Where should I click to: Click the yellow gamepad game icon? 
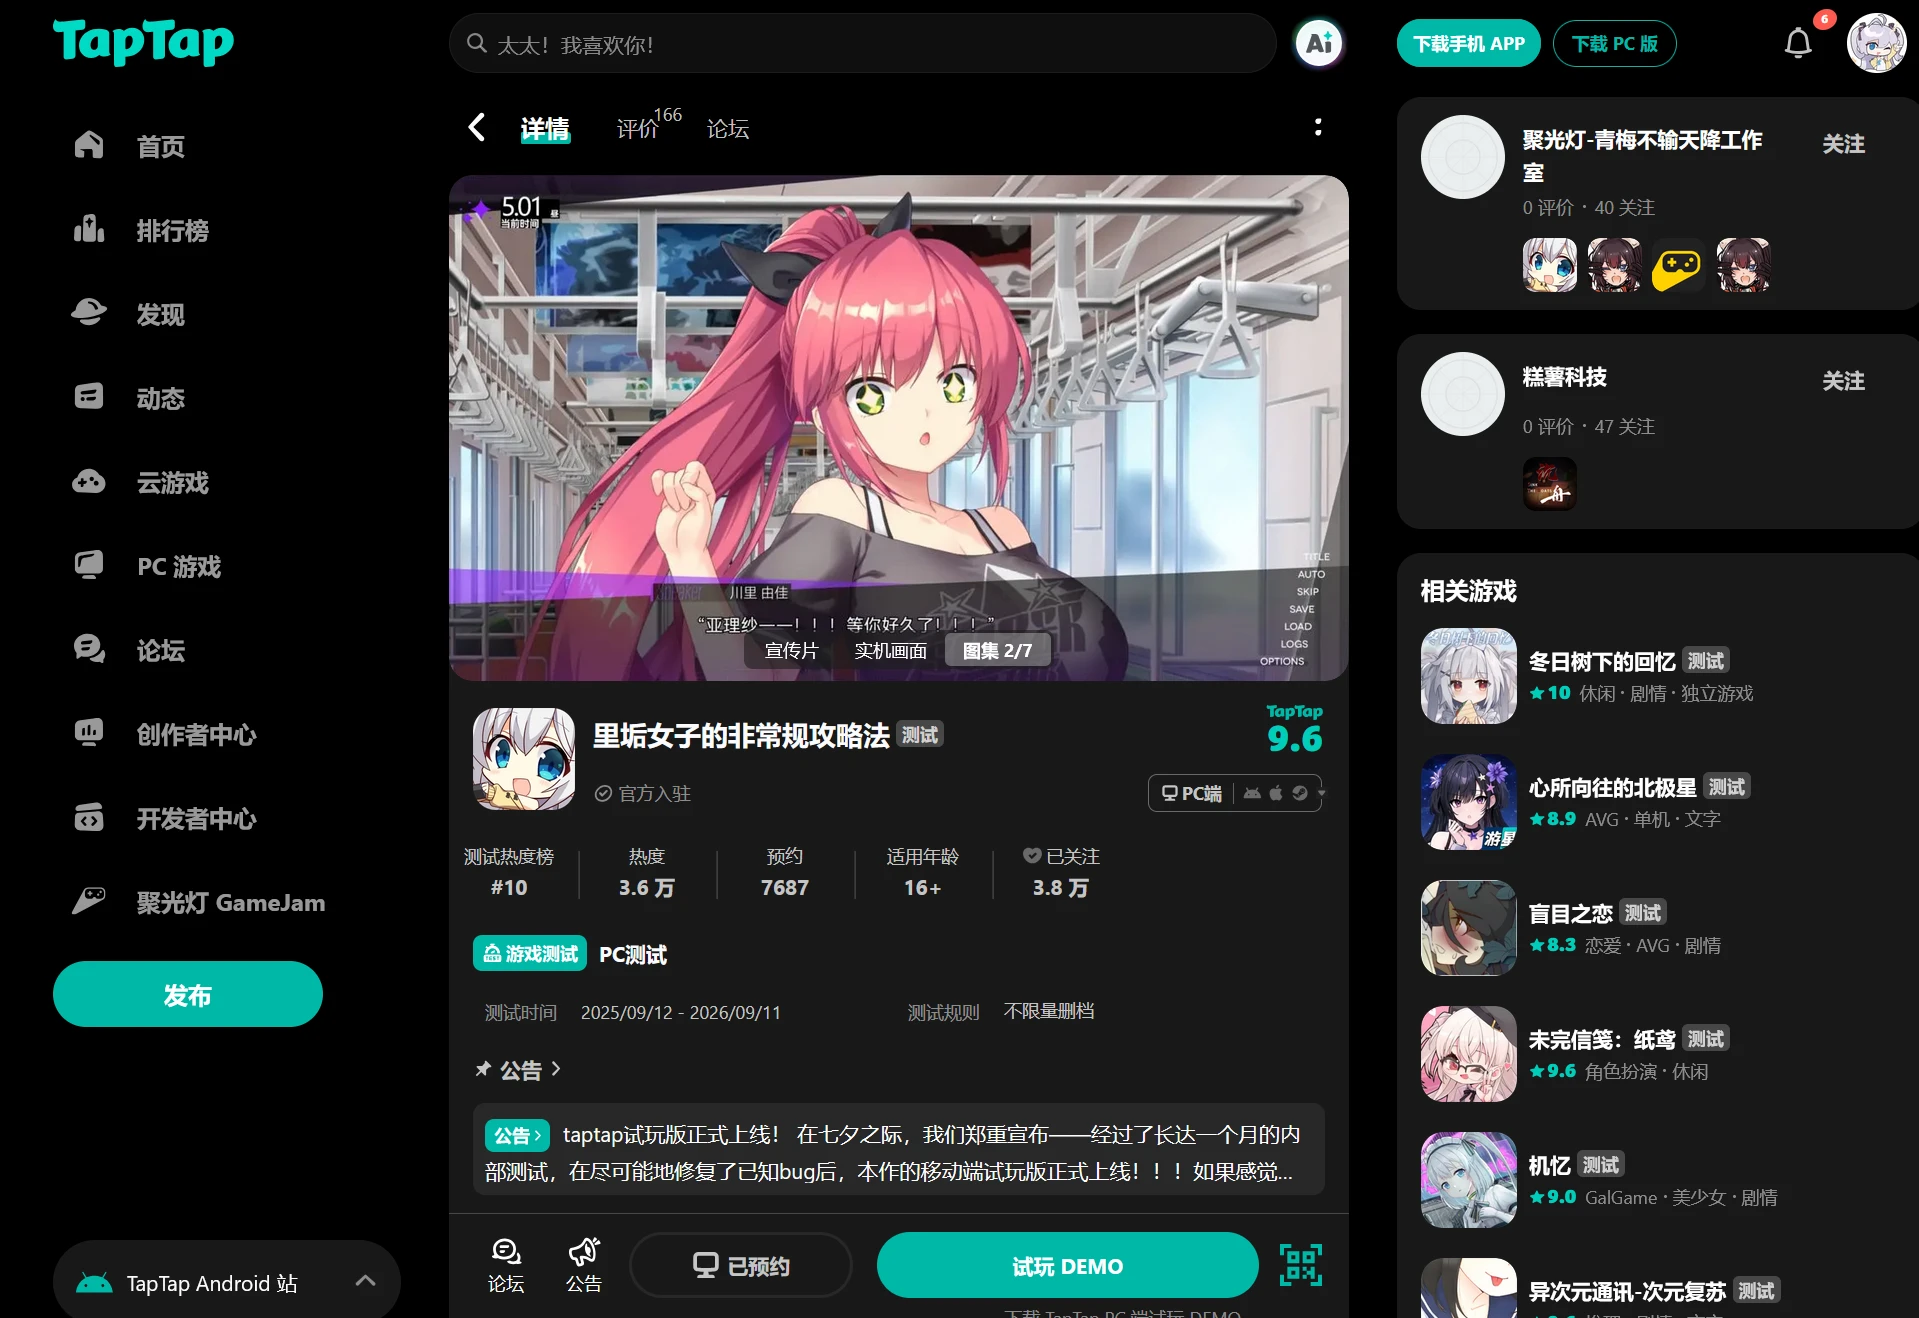[x=1678, y=265]
